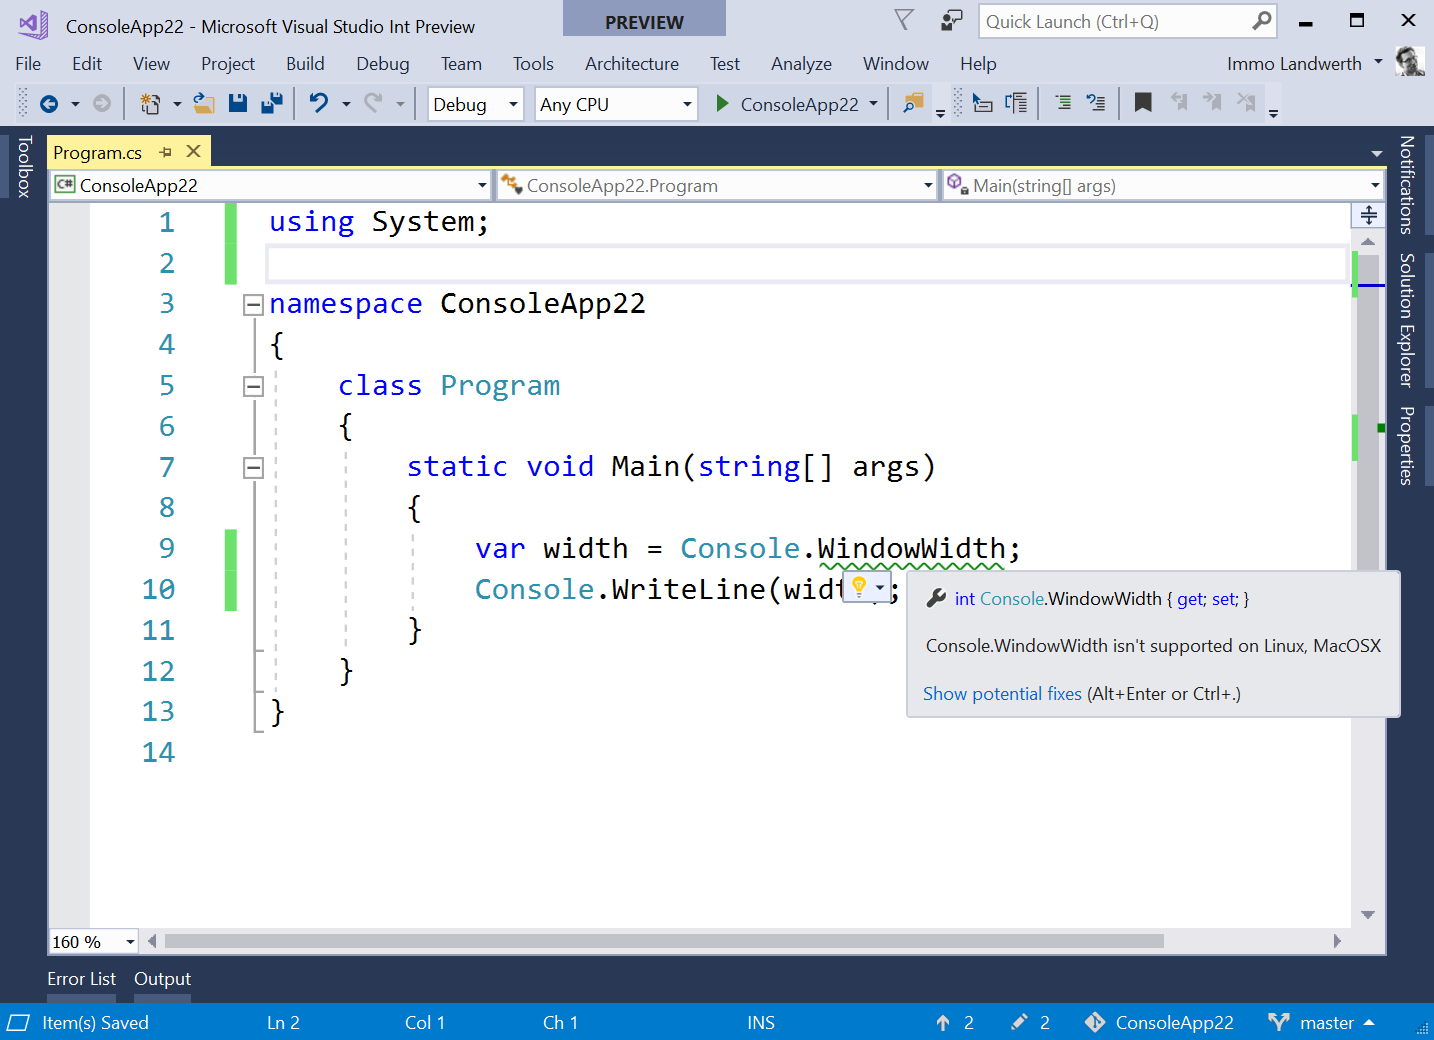1434x1040 pixels.
Task: Open the Debug configuration dropdown
Action: point(476,104)
